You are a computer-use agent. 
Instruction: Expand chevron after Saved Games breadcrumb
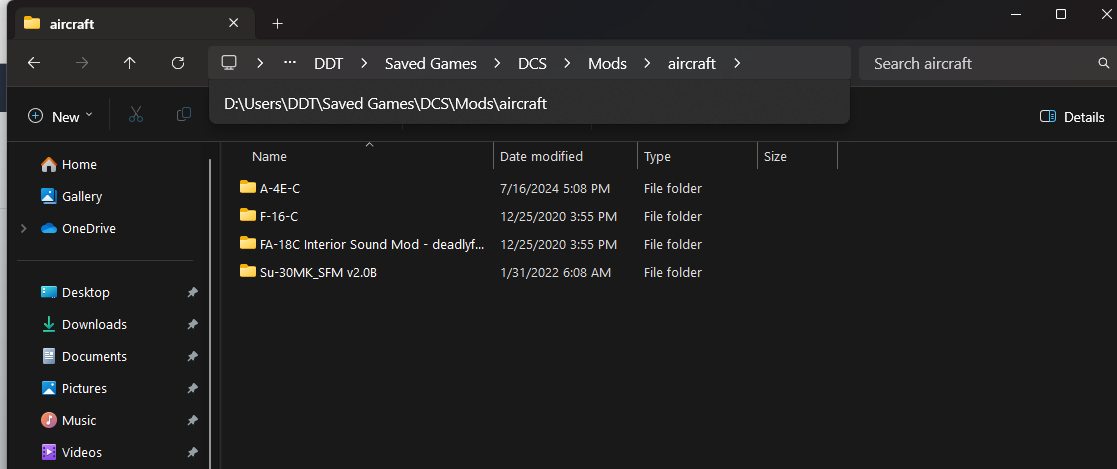497,63
